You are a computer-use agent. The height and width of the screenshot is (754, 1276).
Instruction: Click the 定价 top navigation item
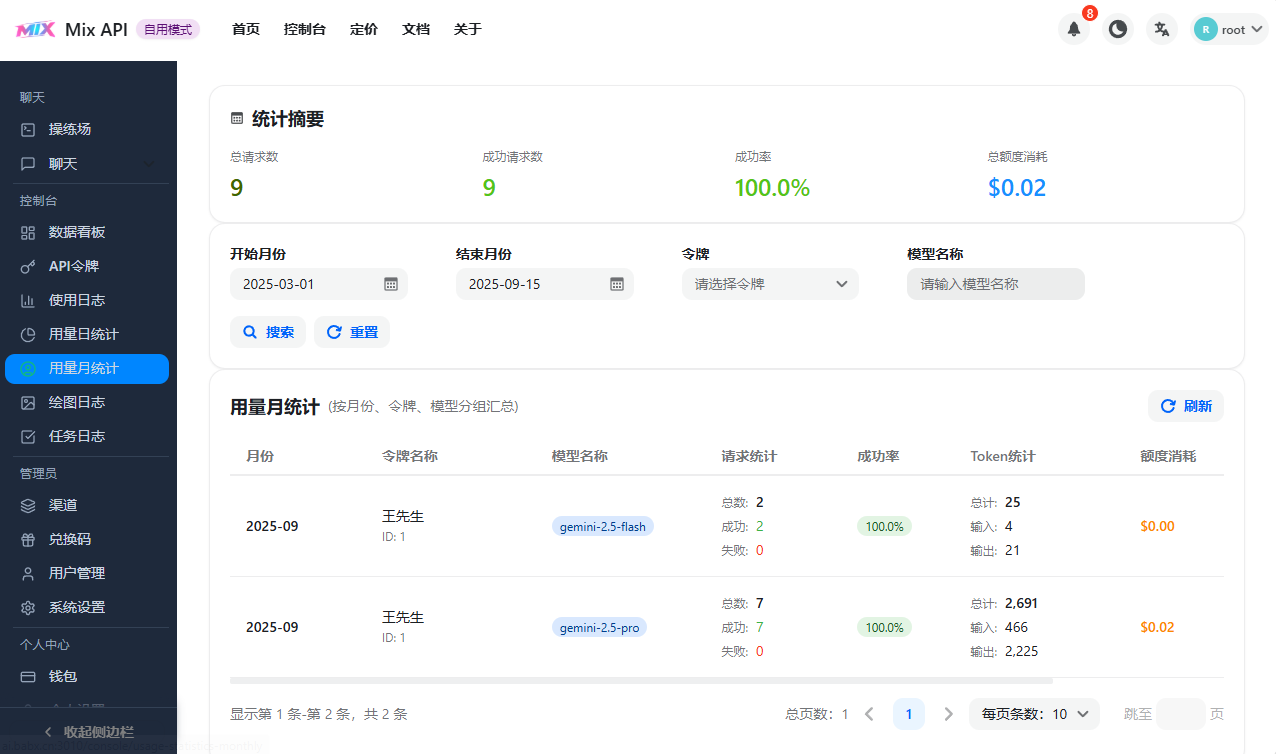coord(364,29)
